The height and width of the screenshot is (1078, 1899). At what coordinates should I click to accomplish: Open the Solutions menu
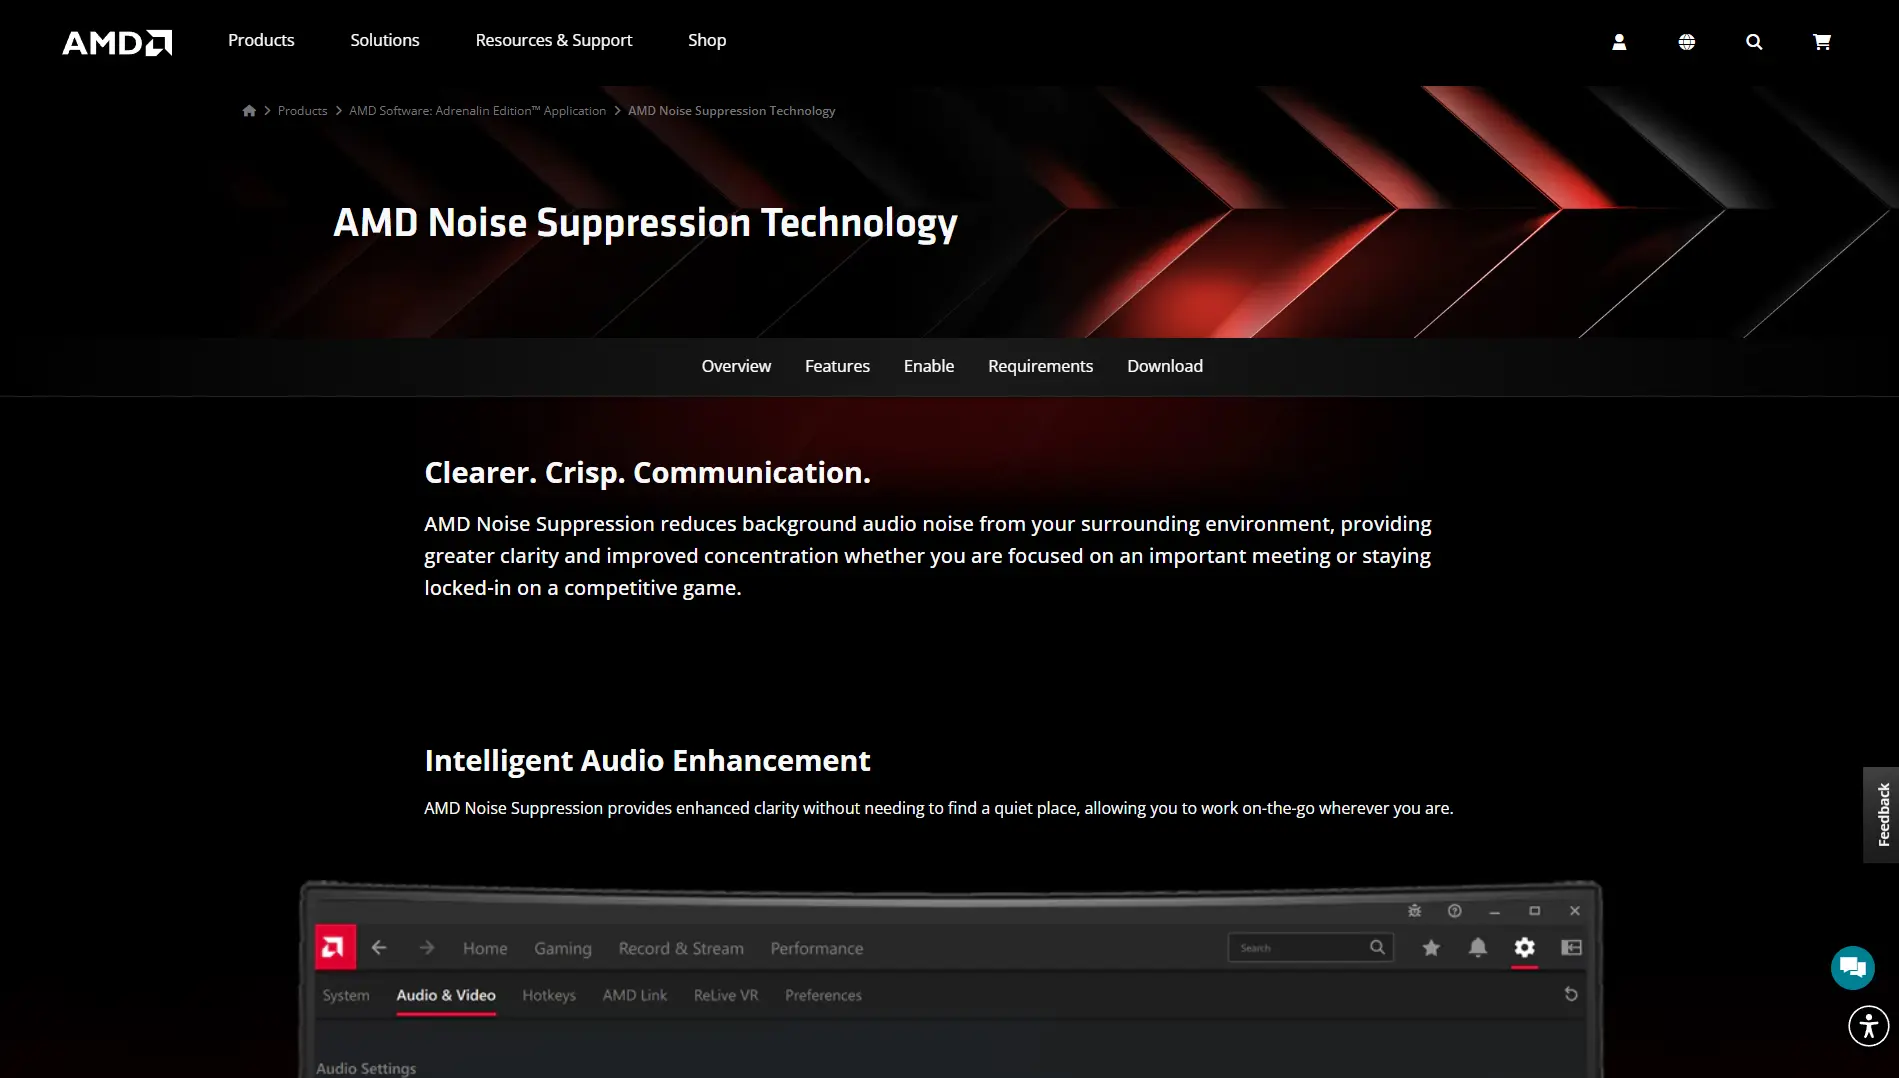pyautogui.click(x=385, y=40)
